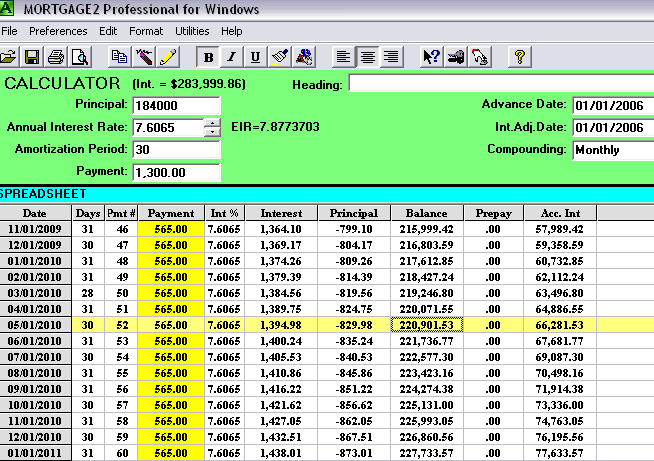Screen dimensions: 654x461
Task: Click the Print icon in toolbar
Action: (x=57, y=57)
